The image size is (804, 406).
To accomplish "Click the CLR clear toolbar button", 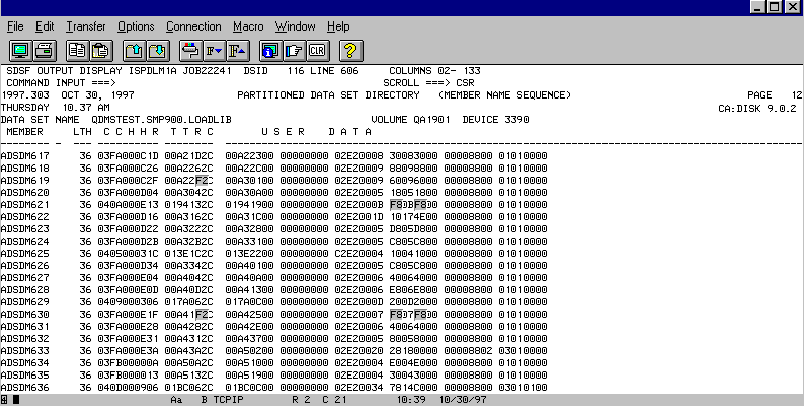I will coord(317,51).
